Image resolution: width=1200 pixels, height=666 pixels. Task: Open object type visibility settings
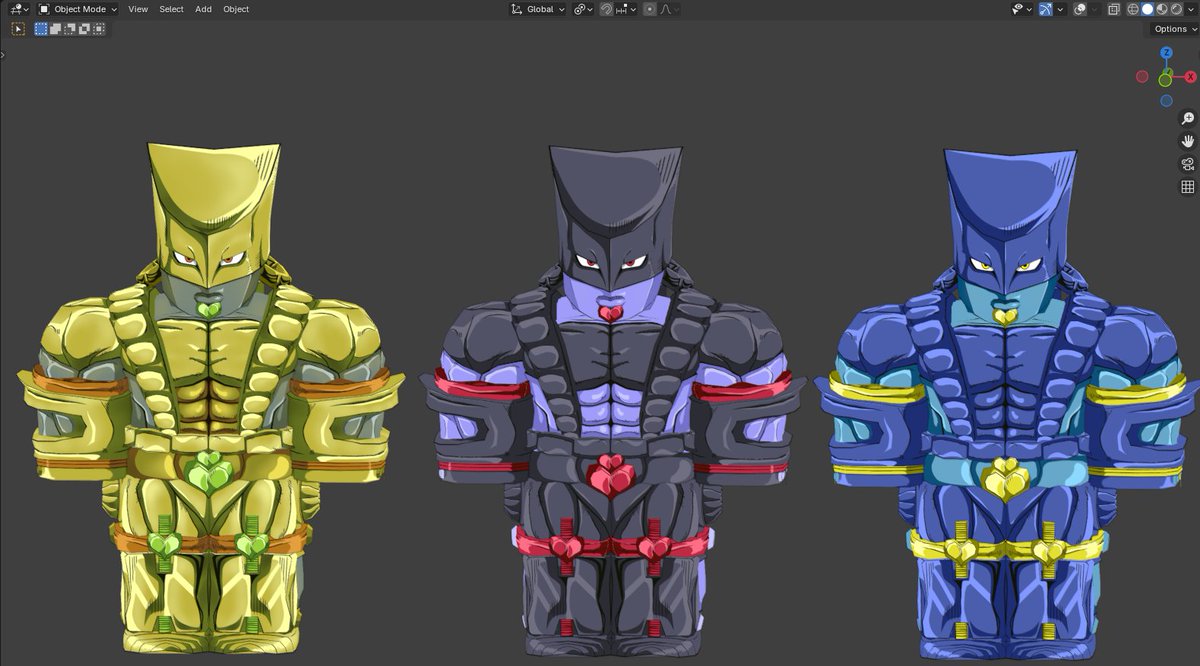[1021, 9]
